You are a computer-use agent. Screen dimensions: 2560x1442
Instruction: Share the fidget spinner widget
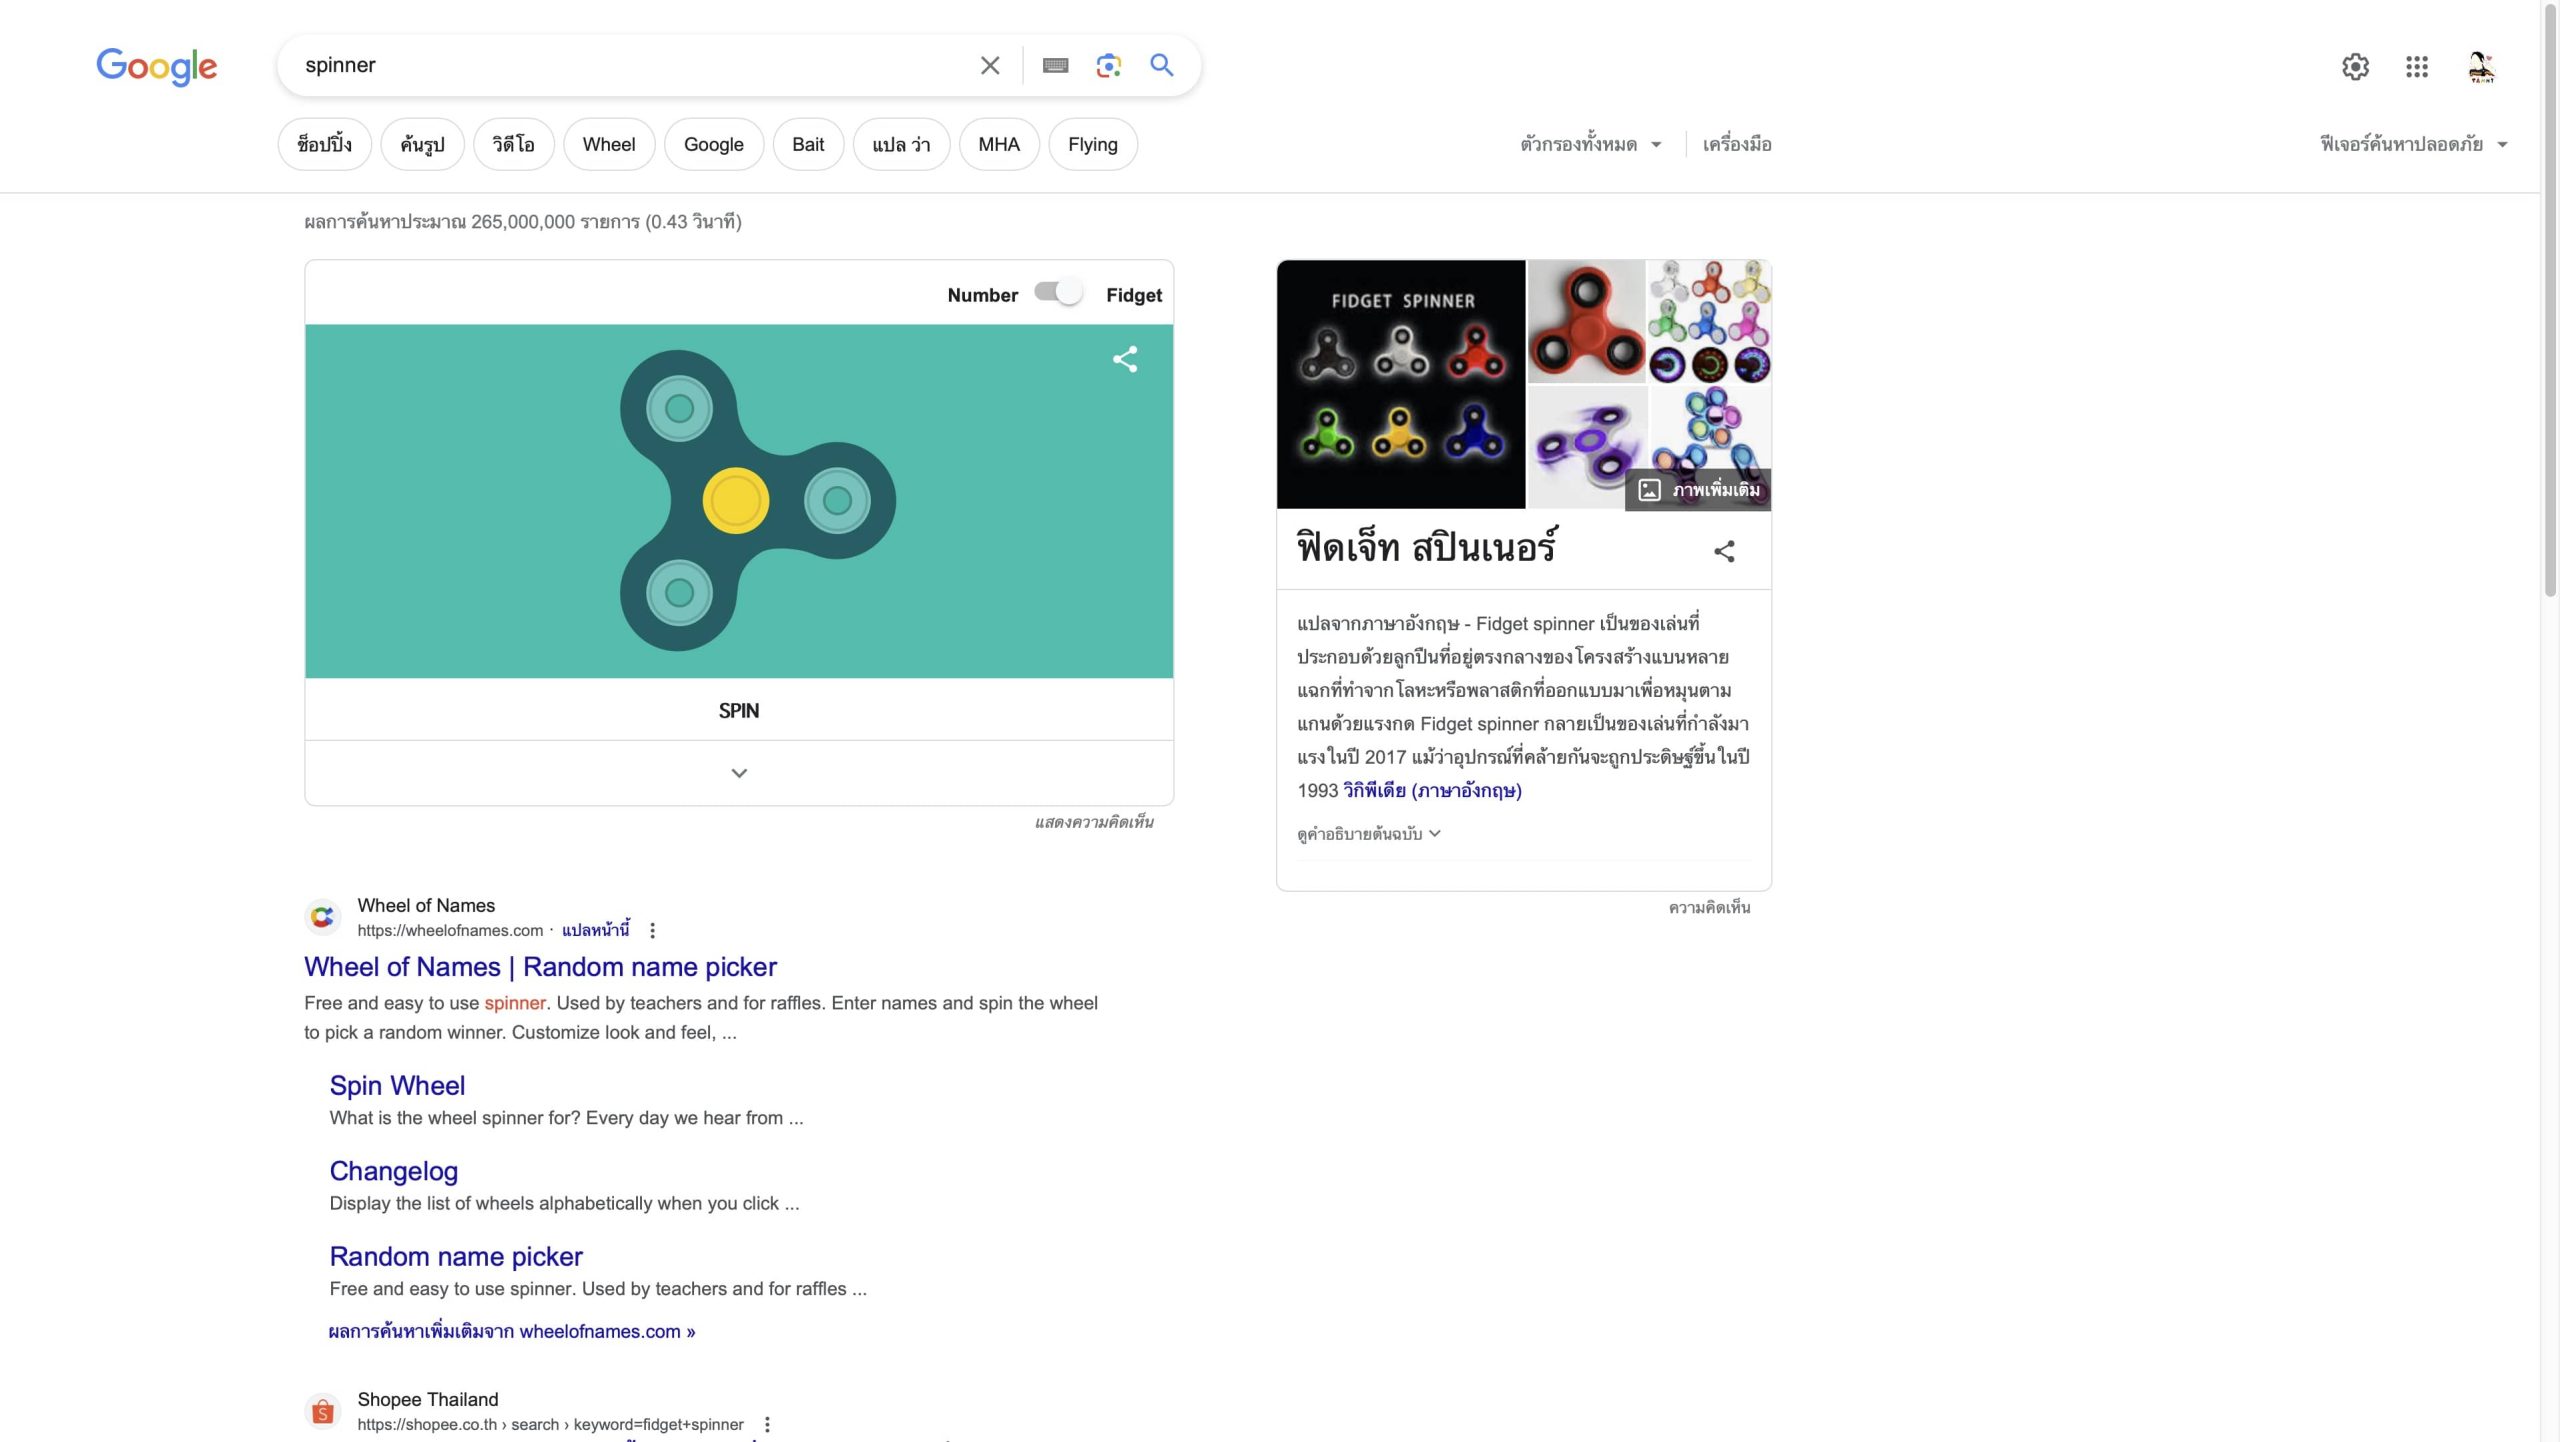click(1125, 359)
